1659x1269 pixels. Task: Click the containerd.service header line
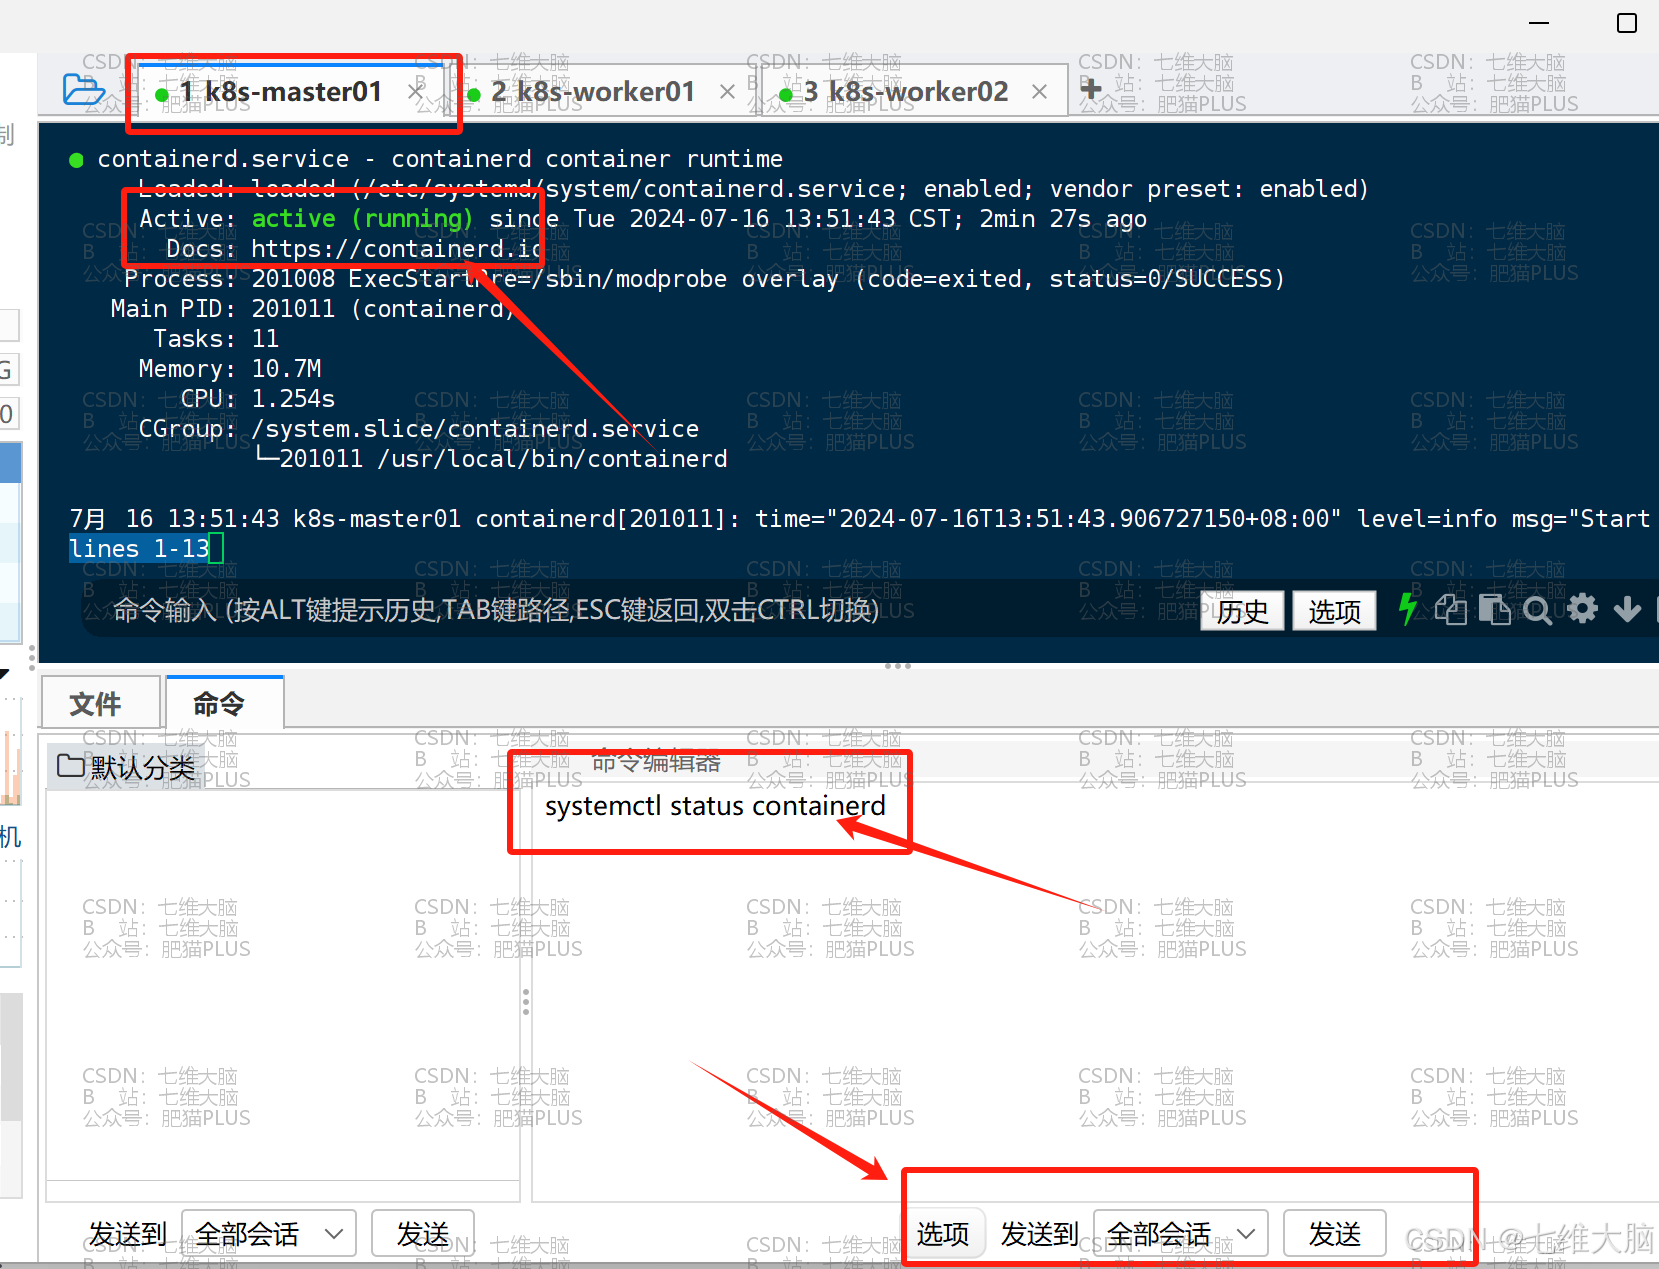pos(426,159)
